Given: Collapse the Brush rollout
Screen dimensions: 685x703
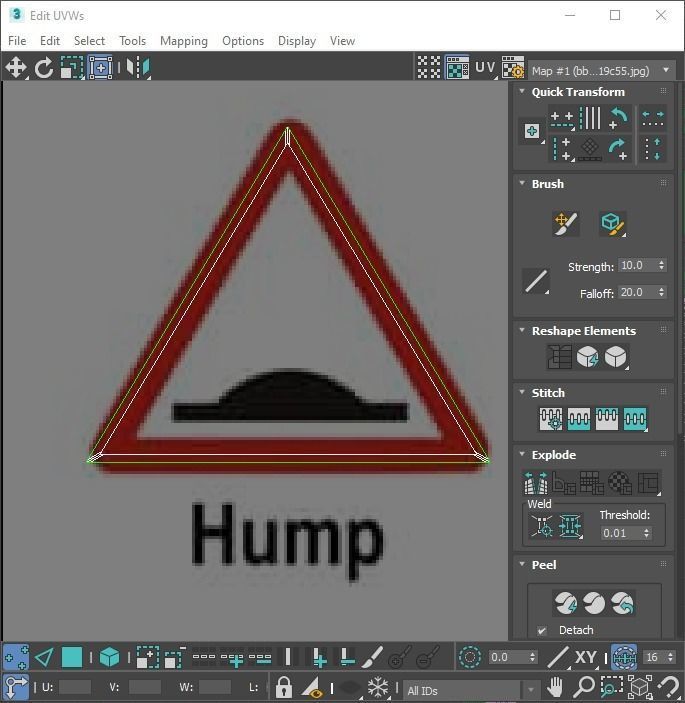Looking at the screenshot, I should click(522, 183).
